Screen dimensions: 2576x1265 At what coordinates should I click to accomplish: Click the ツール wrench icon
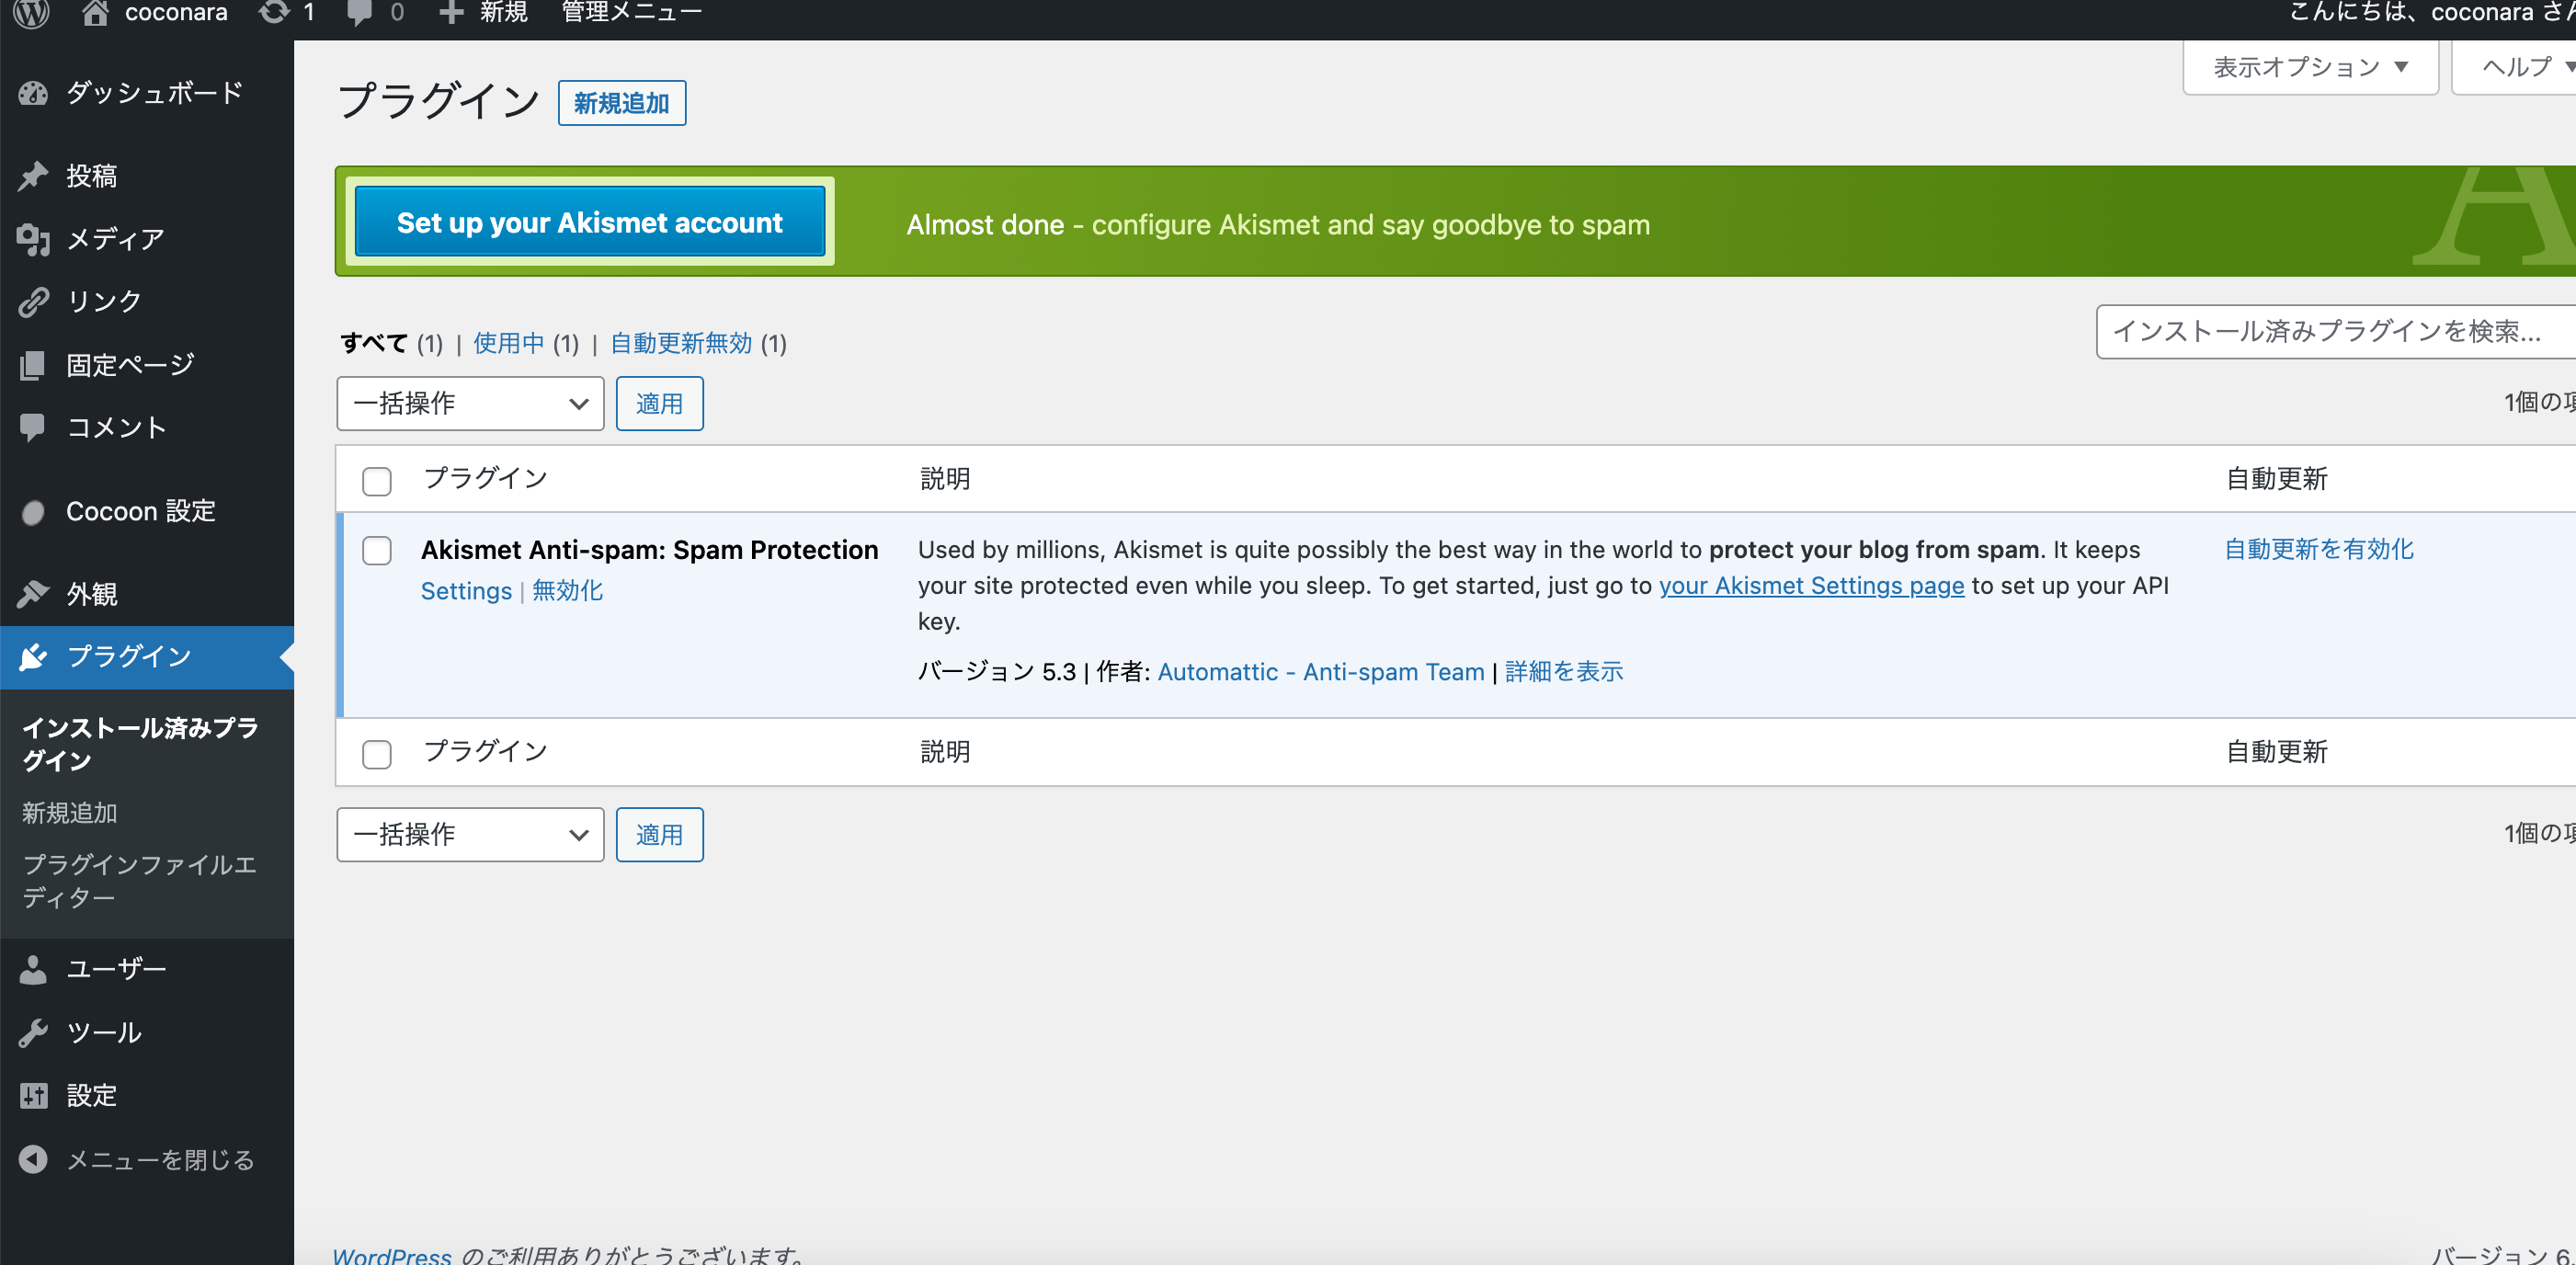[x=33, y=1033]
